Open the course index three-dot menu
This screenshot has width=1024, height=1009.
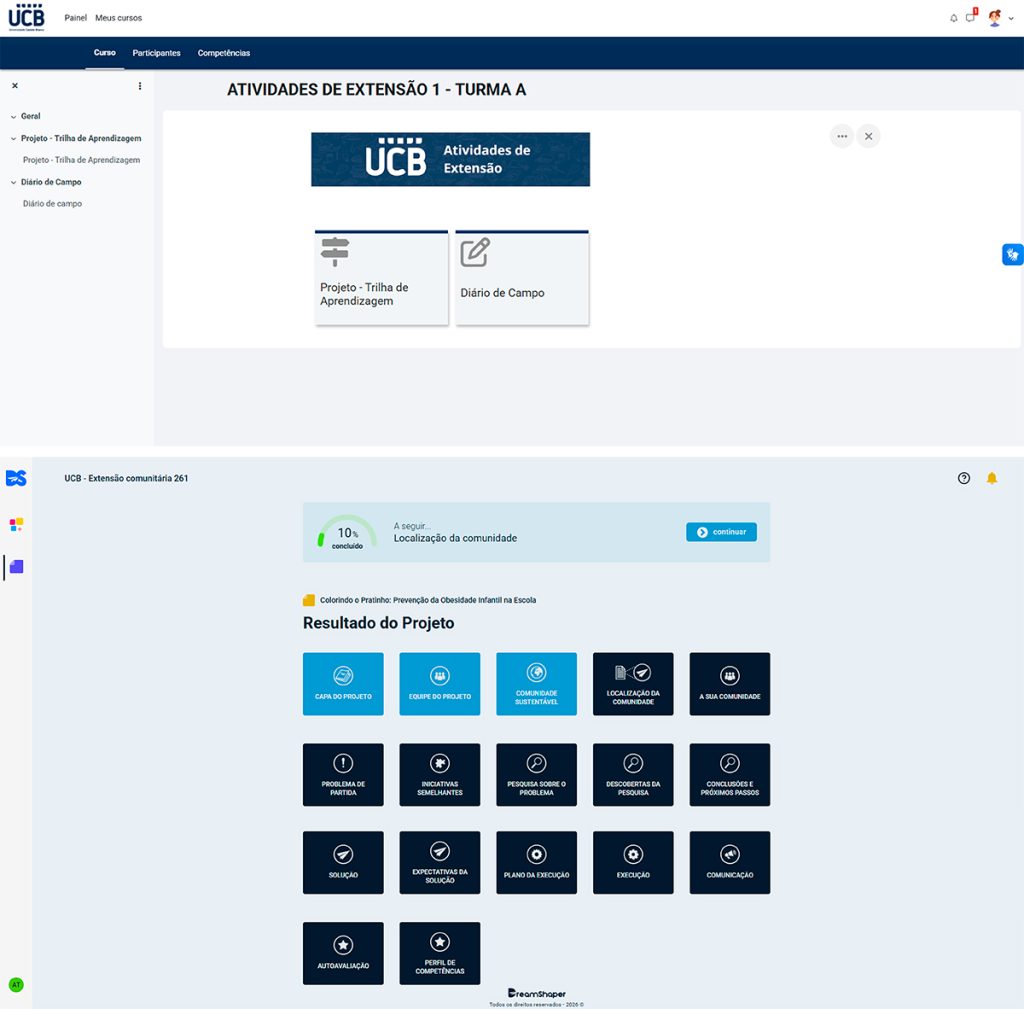140,86
